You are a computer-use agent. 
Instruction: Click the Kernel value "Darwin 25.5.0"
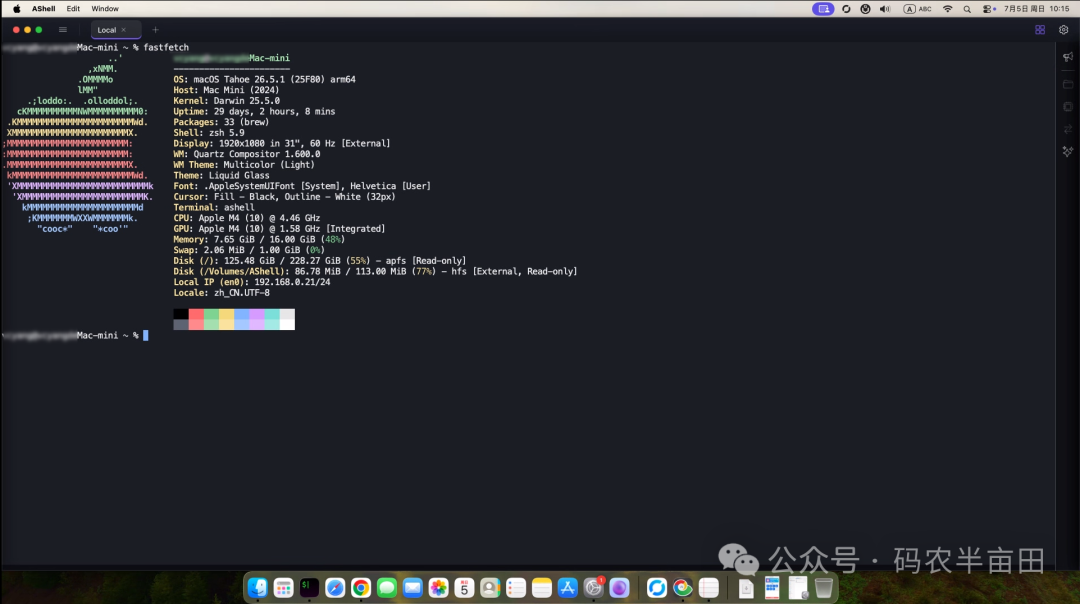[247, 101]
